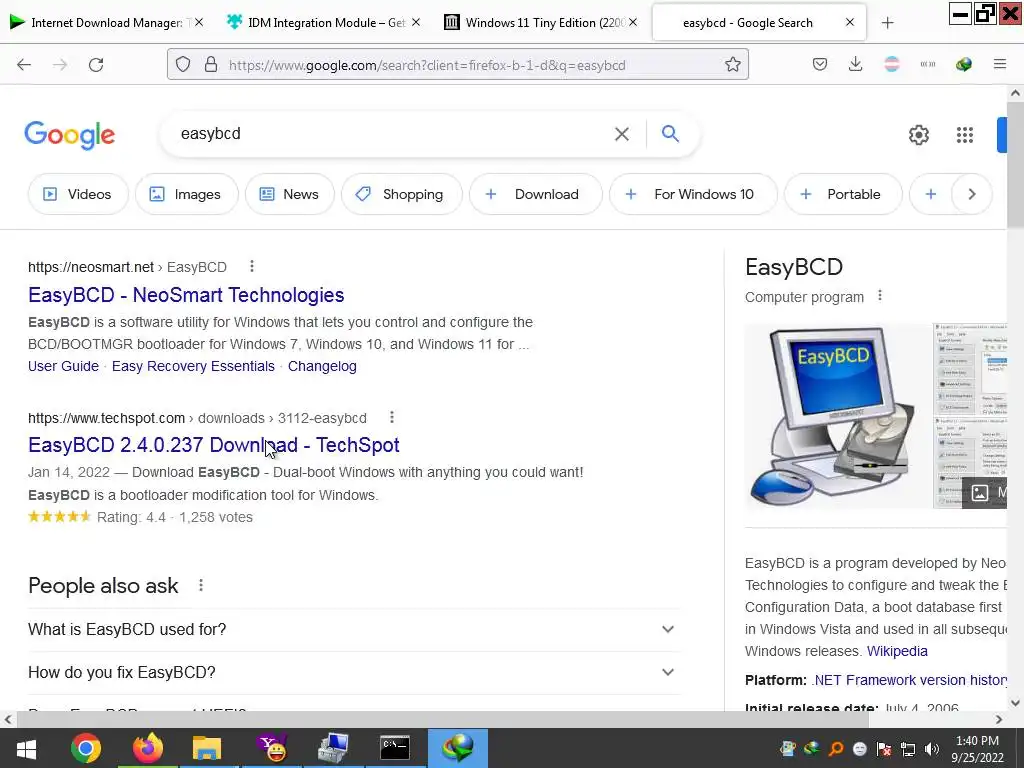
Task: Switch to IDM Integration Module tab
Action: [x=324, y=23]
